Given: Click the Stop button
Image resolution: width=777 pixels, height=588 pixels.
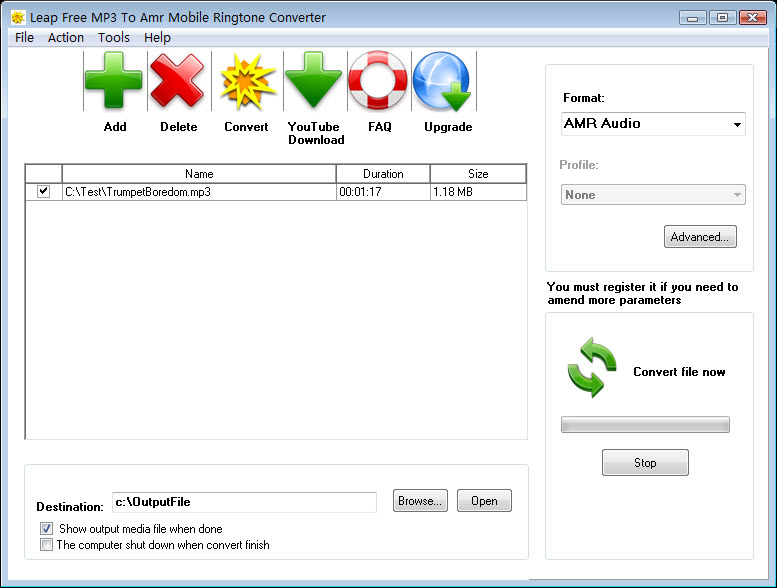Looking at the screenshot, I should click(645, 463).
